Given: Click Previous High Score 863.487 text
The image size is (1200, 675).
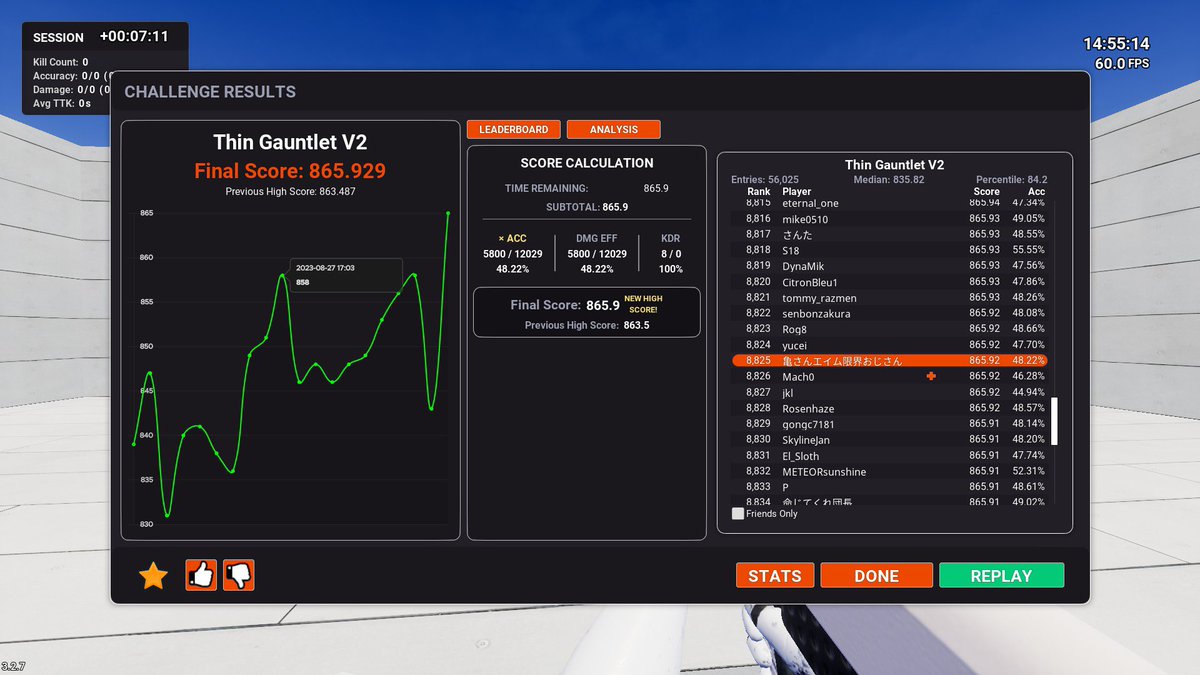Looking at the screenshot, I should point(290,191).
